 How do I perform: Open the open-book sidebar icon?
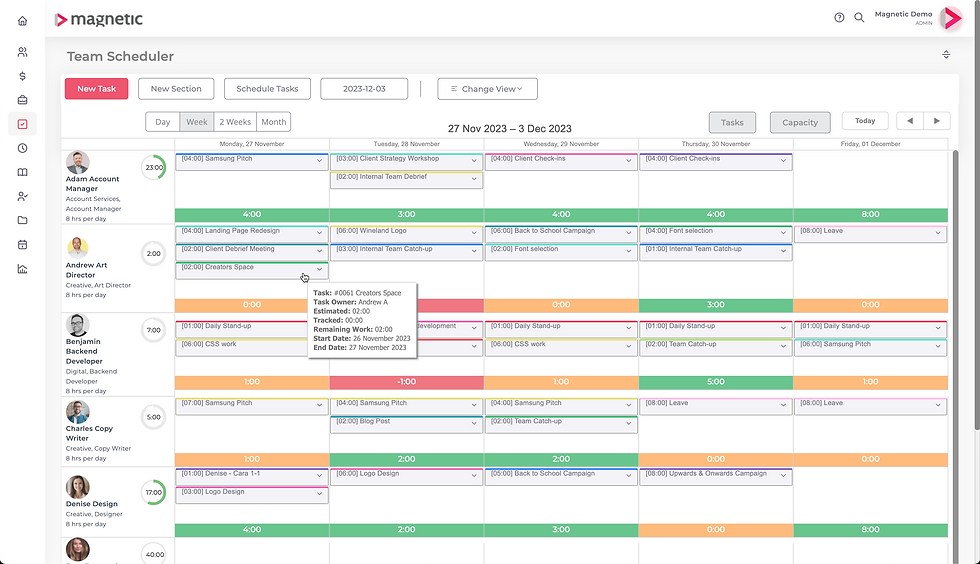coord(22,173)
